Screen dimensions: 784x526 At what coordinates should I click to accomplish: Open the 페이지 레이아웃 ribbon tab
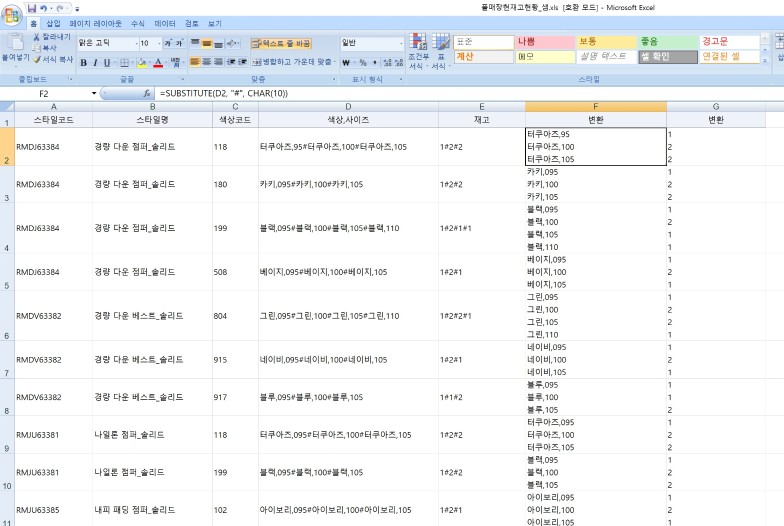tap(96, 24)
